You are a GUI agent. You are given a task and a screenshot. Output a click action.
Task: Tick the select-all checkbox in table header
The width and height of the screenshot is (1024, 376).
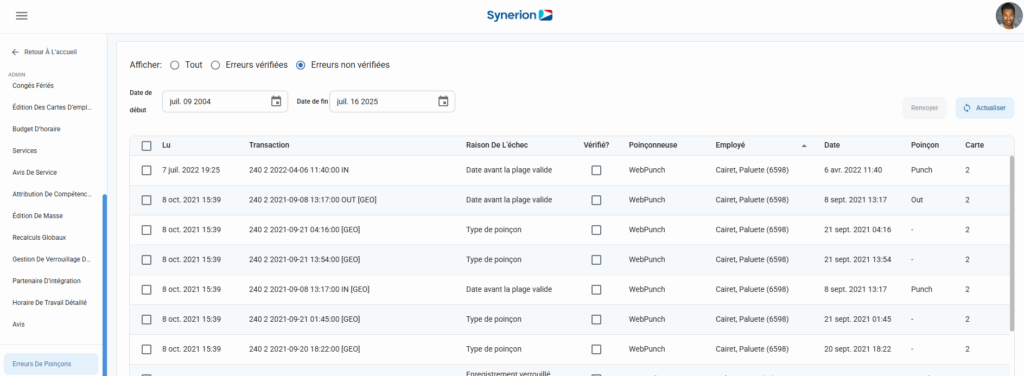pyautogui.click(x=146, y=146)
